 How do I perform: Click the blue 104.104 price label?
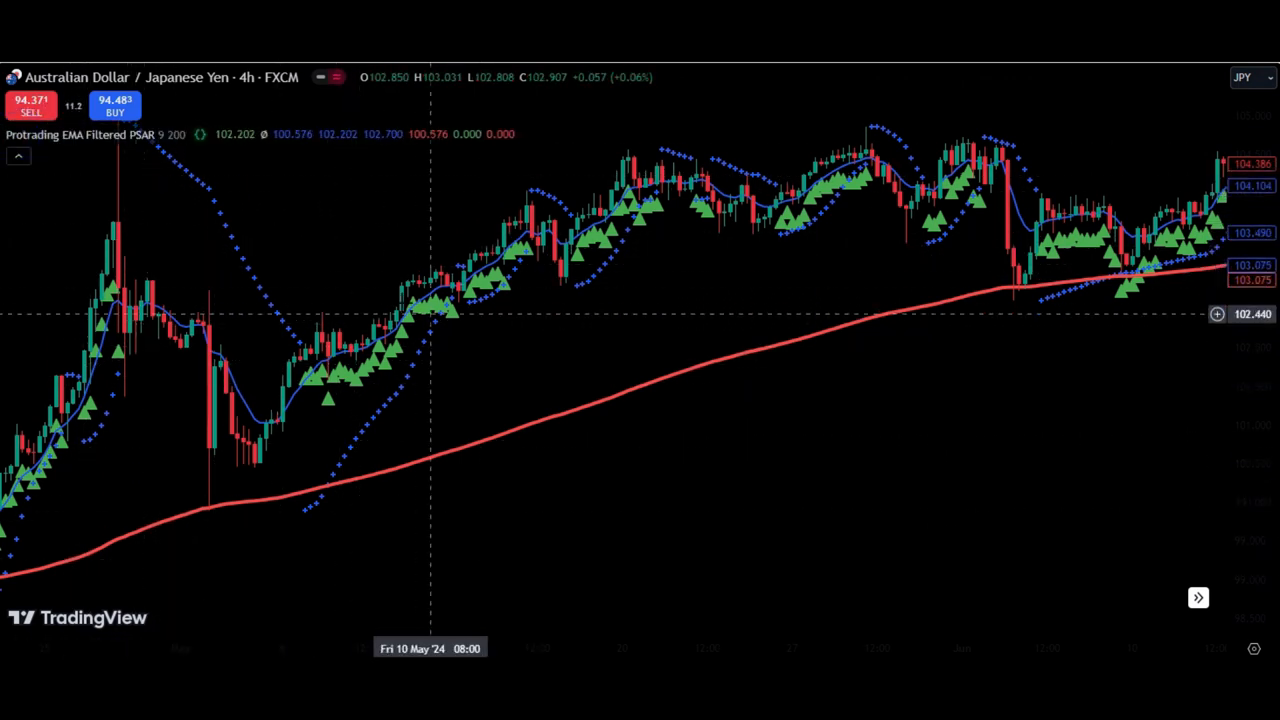1252,186
